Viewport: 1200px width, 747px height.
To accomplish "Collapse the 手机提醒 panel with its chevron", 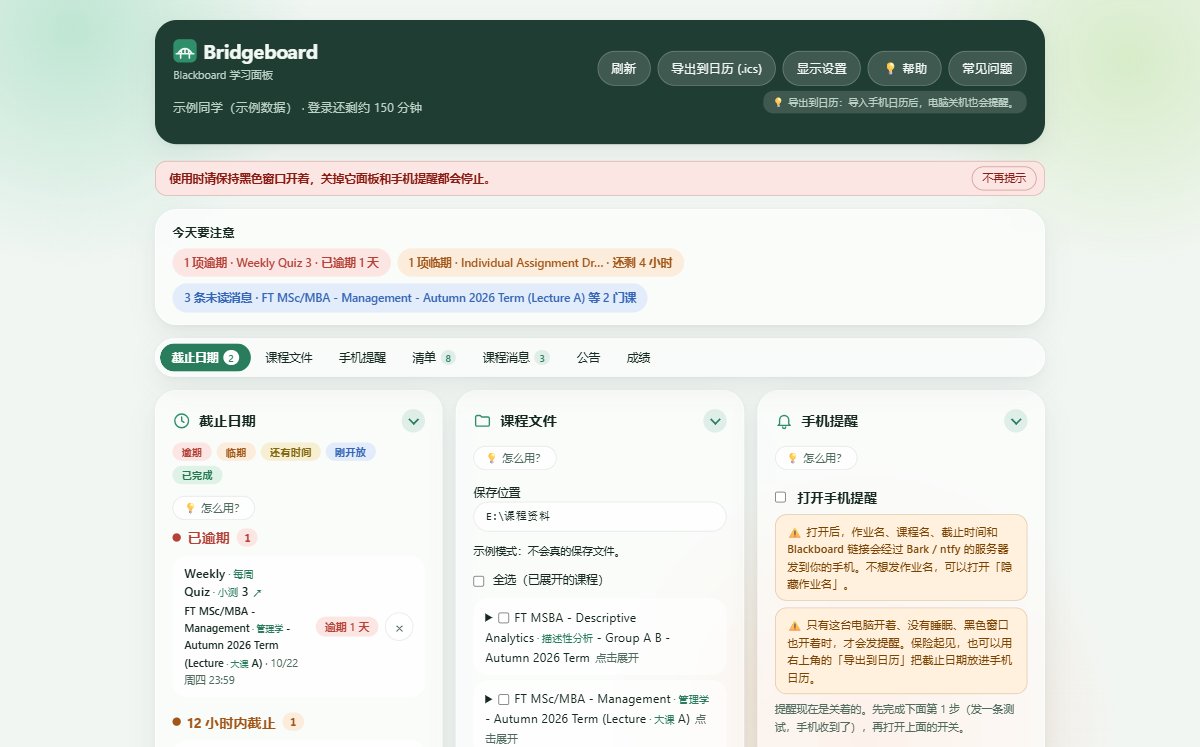I will click(1016, 421).
